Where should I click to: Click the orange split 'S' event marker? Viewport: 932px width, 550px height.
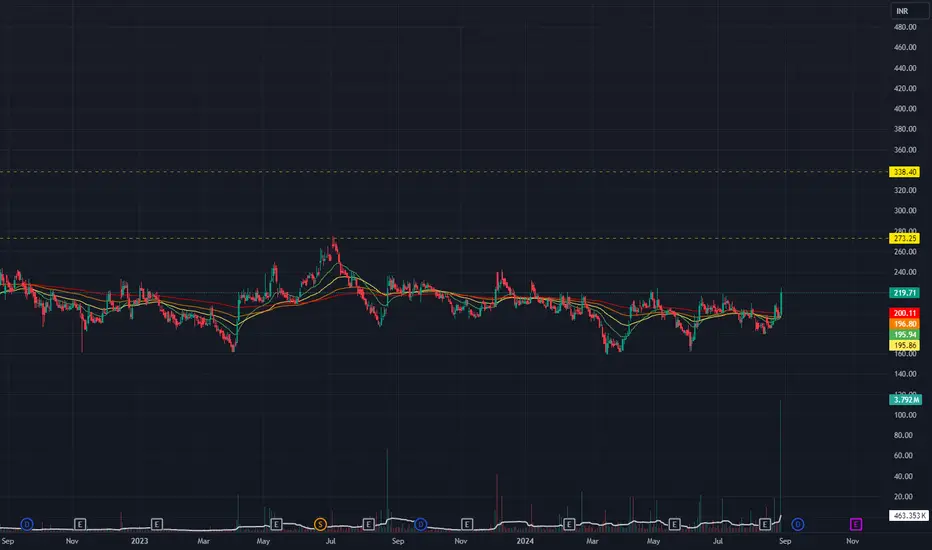pos(320,524)
